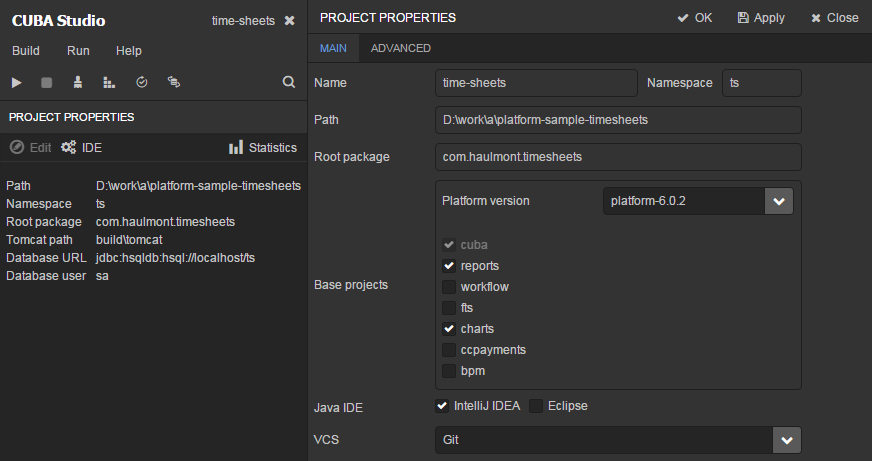Viewport: 872px width, 461px height.
Task: Enable the bpm base project
Action: 449,371
